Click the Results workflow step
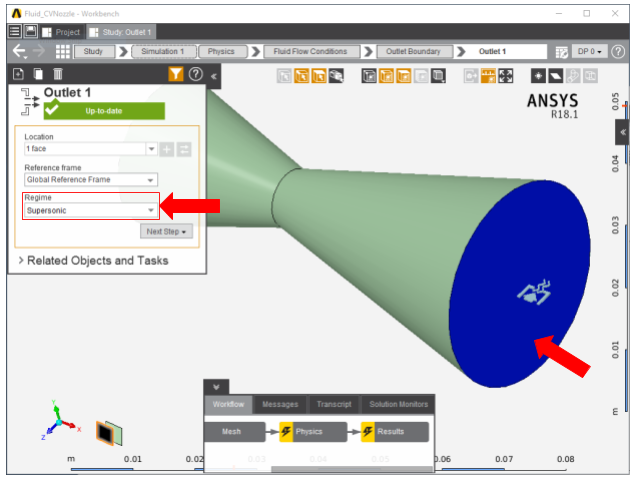Viewport: 638px width, 481px height. [x=395, y=432]
